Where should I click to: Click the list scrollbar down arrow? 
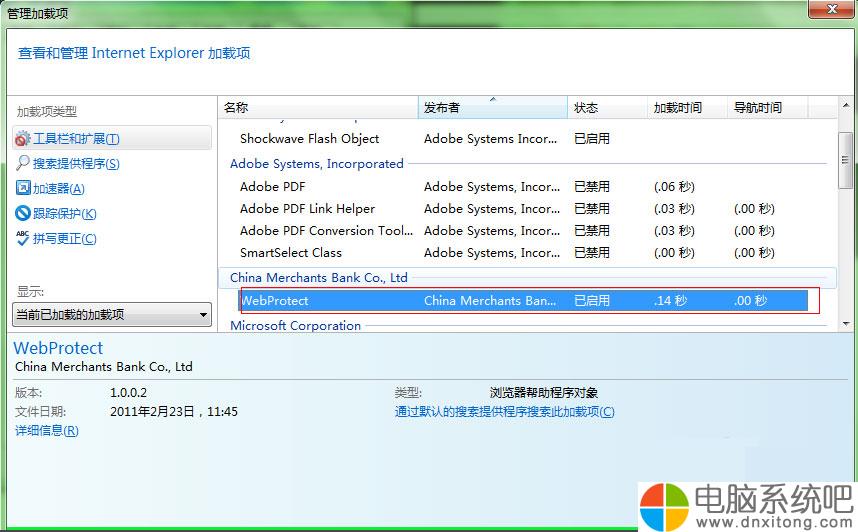click(x=845, y=323)
